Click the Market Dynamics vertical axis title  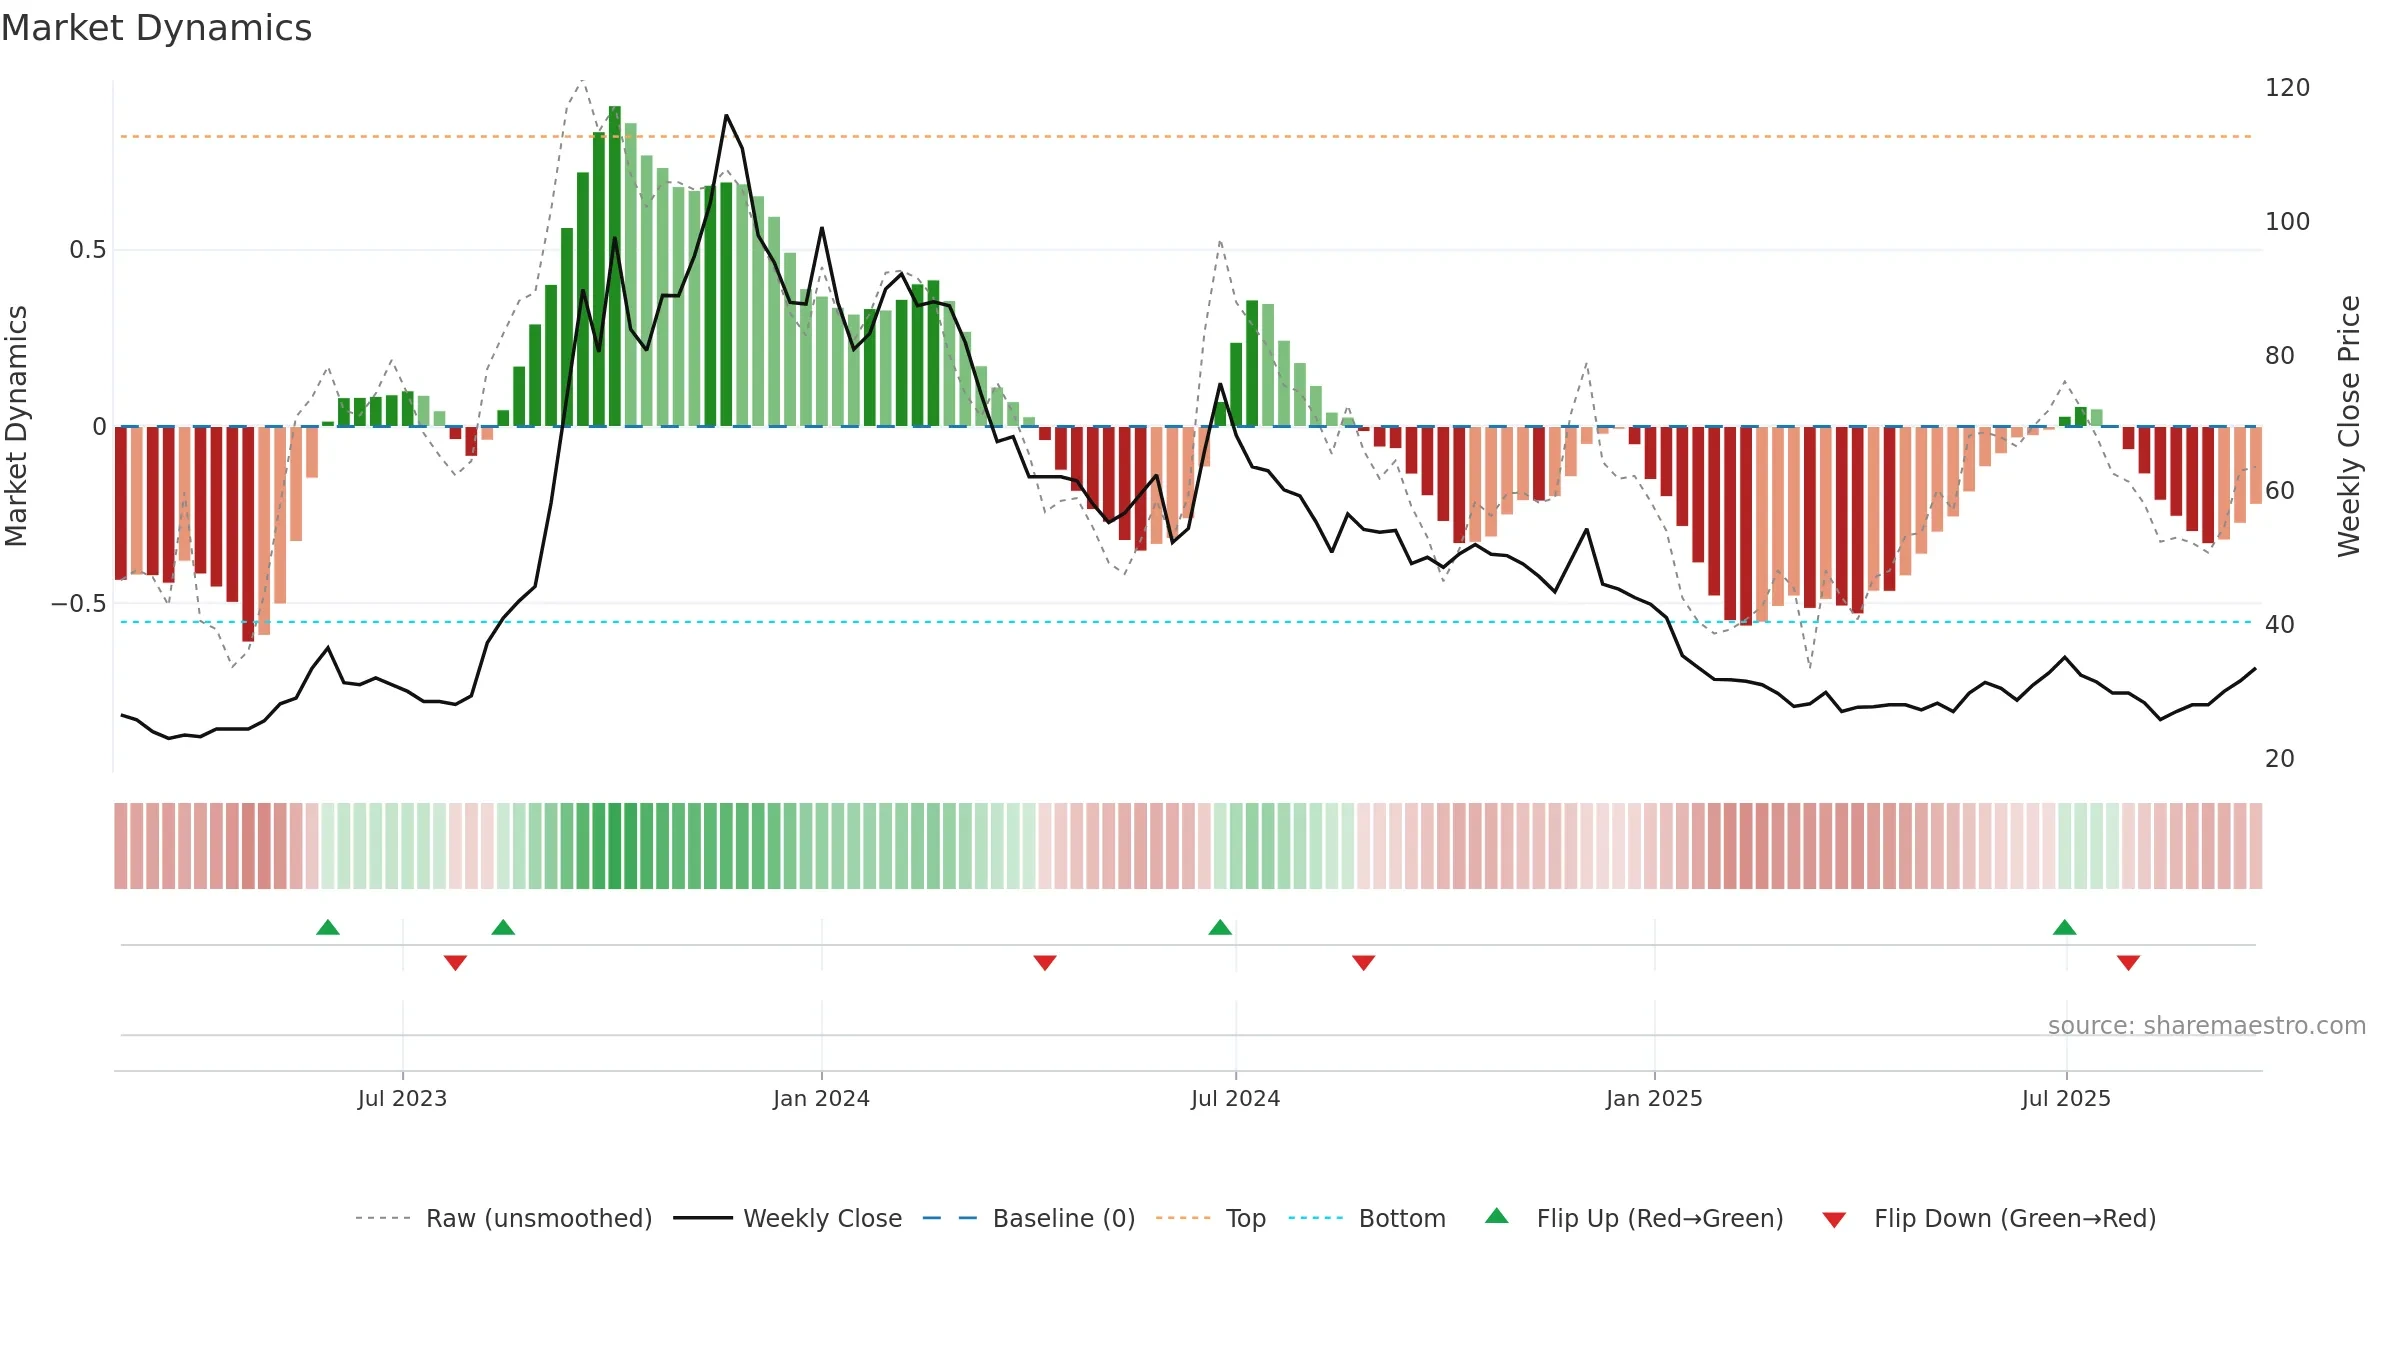pos(16,426)
